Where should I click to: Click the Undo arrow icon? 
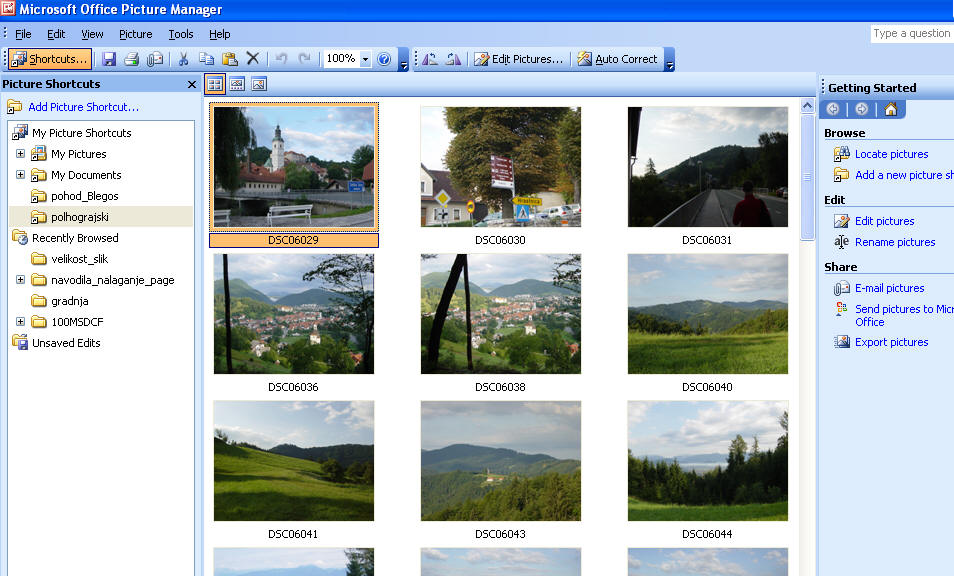(x=281, y=59)
